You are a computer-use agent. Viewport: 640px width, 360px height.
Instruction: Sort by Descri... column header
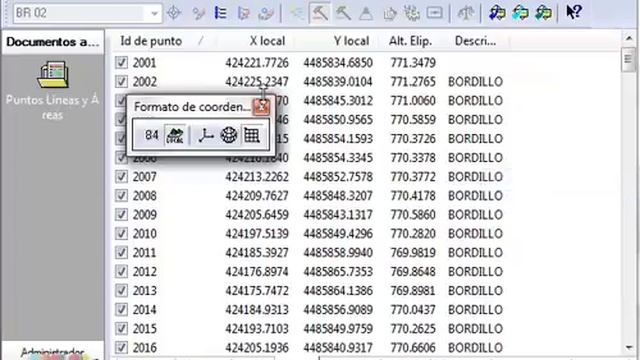pyautogui.click(x=476, y=41)
